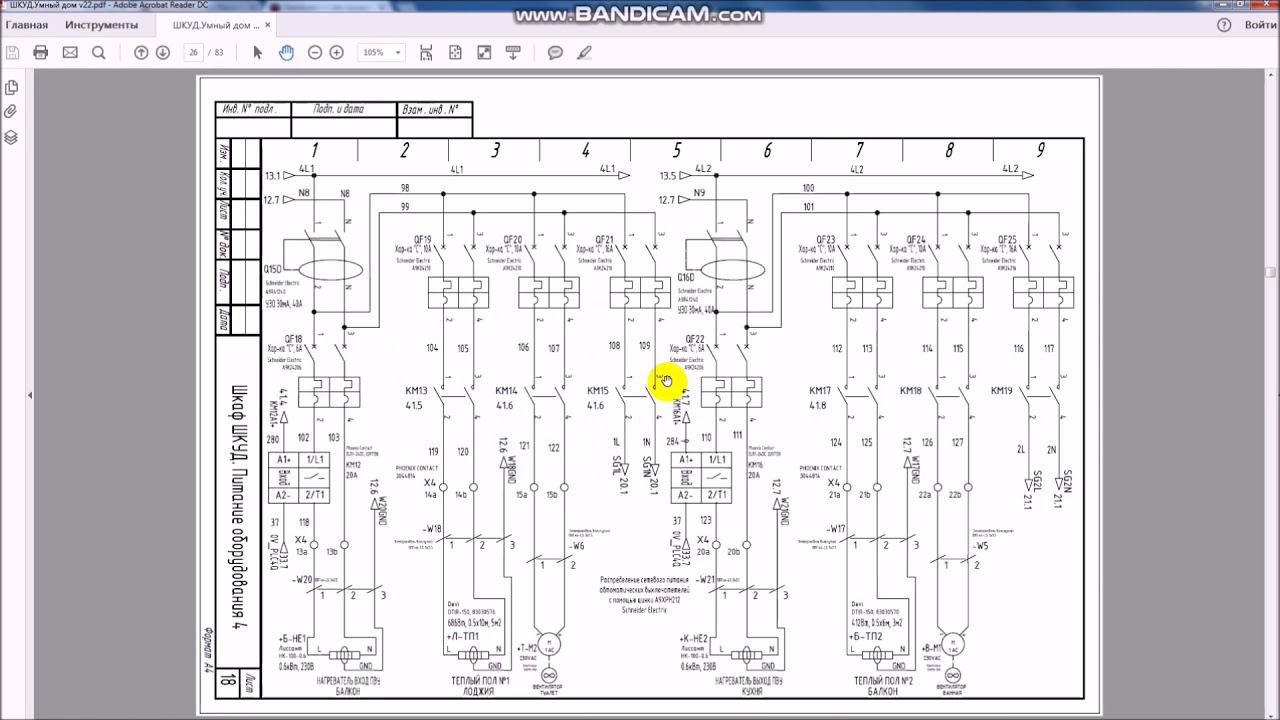Click column header number 9
The width and height of the screenshot is (1280, 720).
(x=1040, y=150)
